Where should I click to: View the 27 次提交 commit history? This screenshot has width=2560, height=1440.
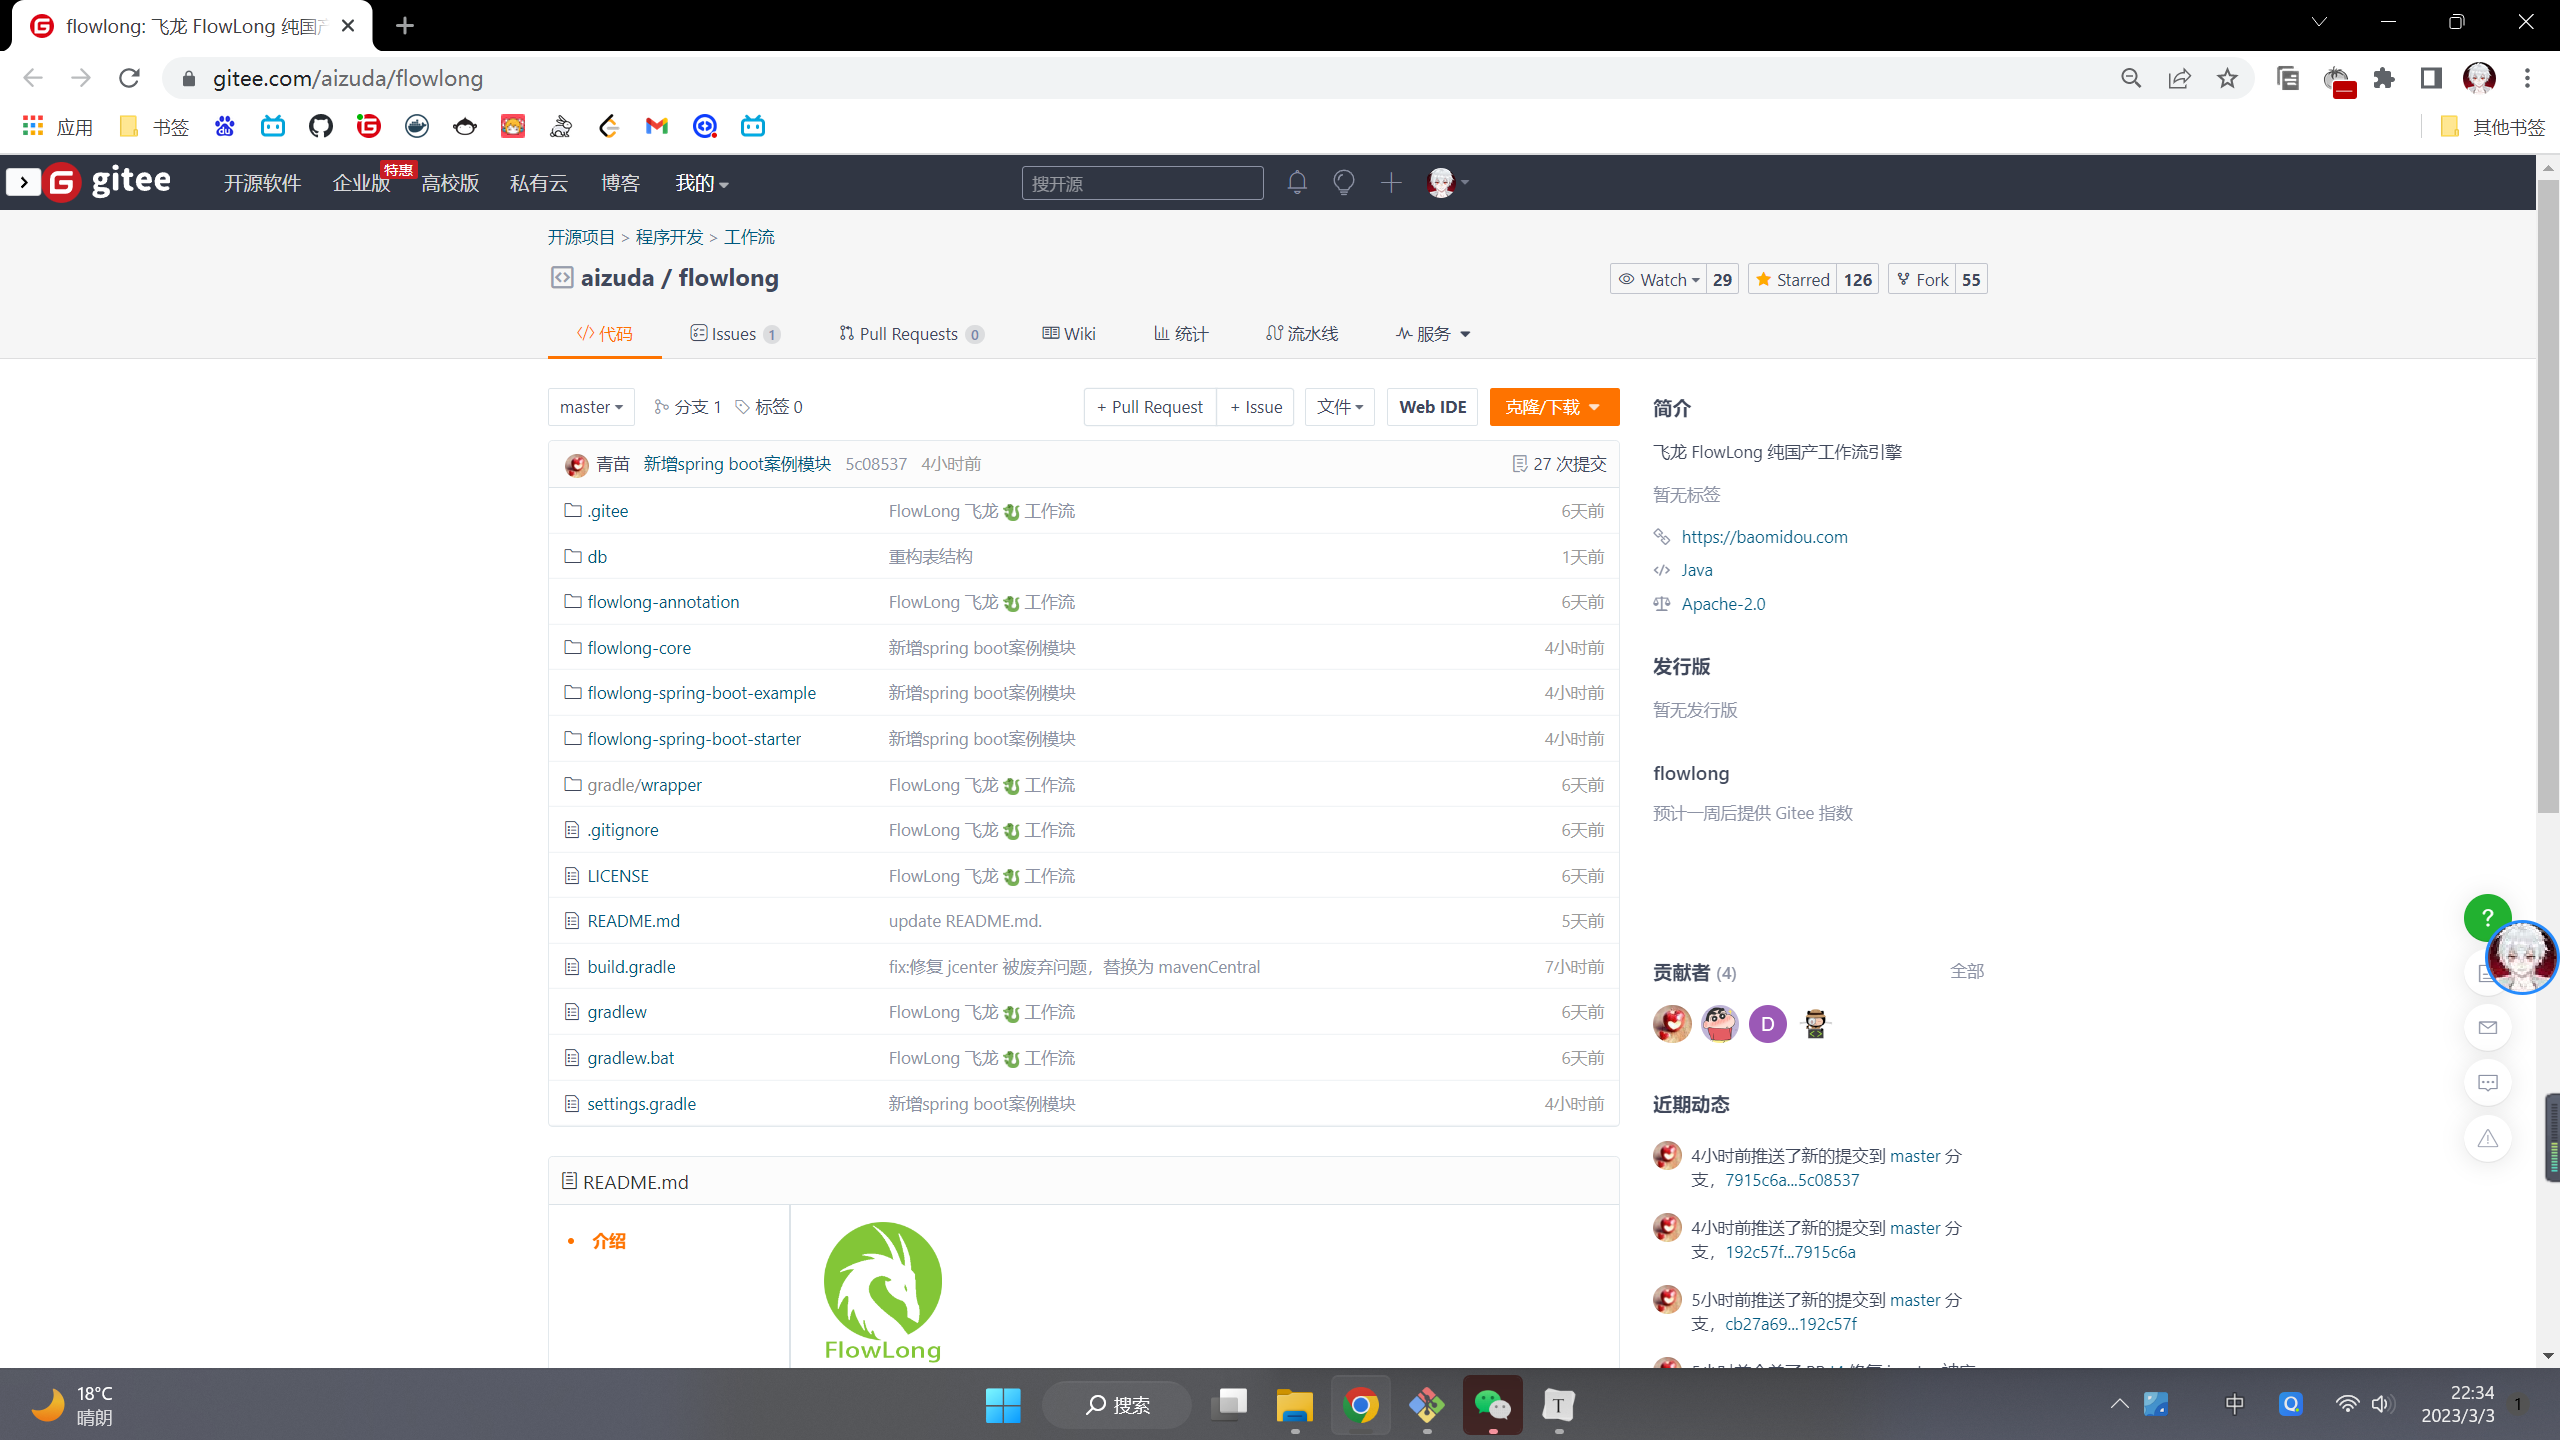point(1560,464)
